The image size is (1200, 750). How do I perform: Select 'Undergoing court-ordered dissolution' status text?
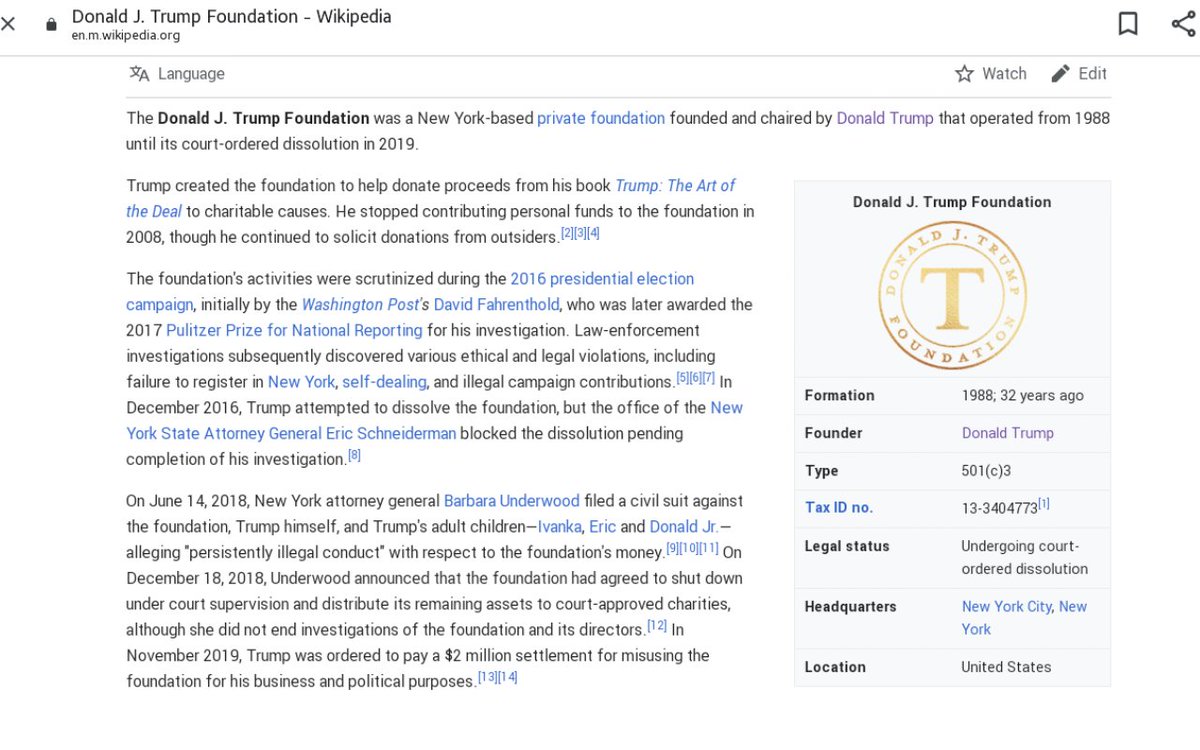[x=1025, y=558]
